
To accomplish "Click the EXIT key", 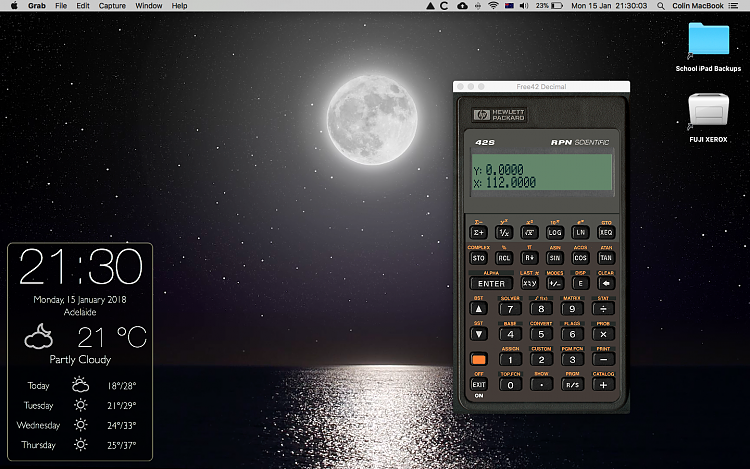I will (x=478, y=385).
